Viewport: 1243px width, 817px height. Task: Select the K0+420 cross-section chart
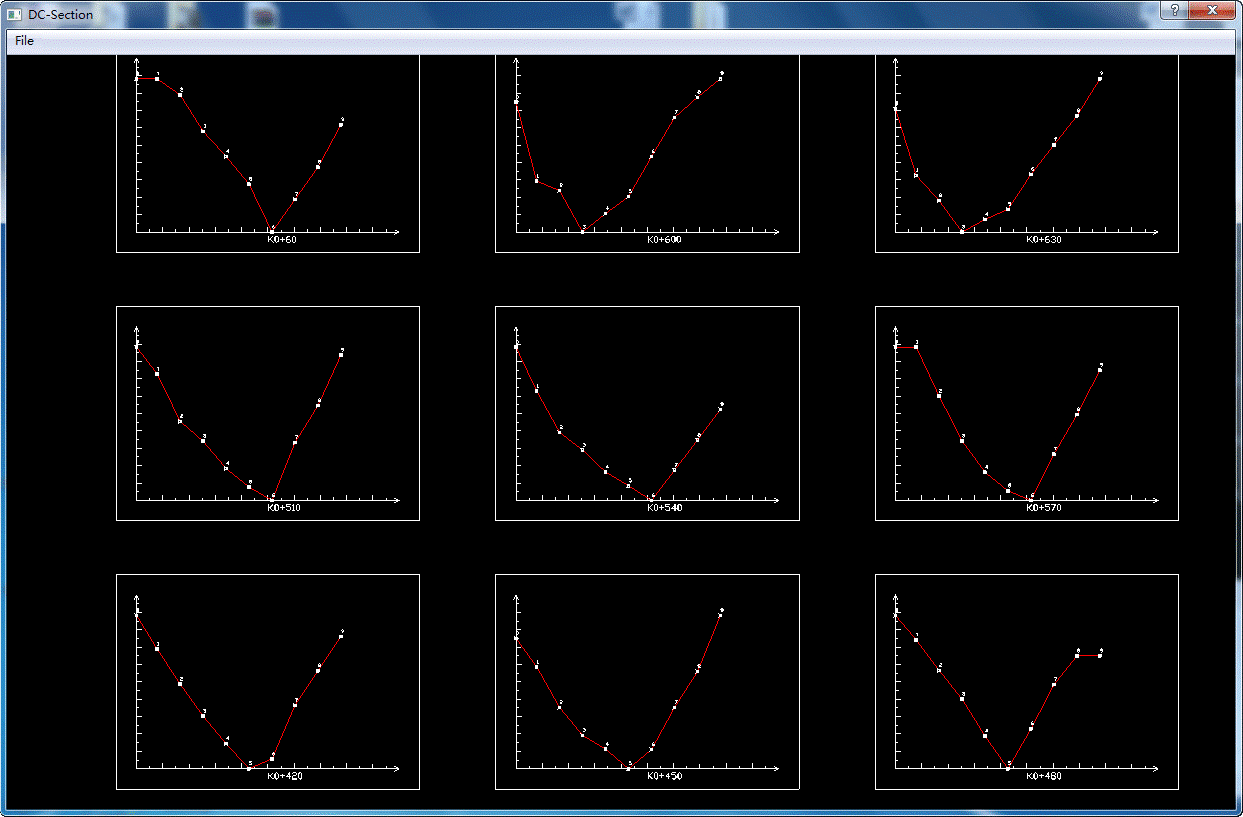(268, 681)
